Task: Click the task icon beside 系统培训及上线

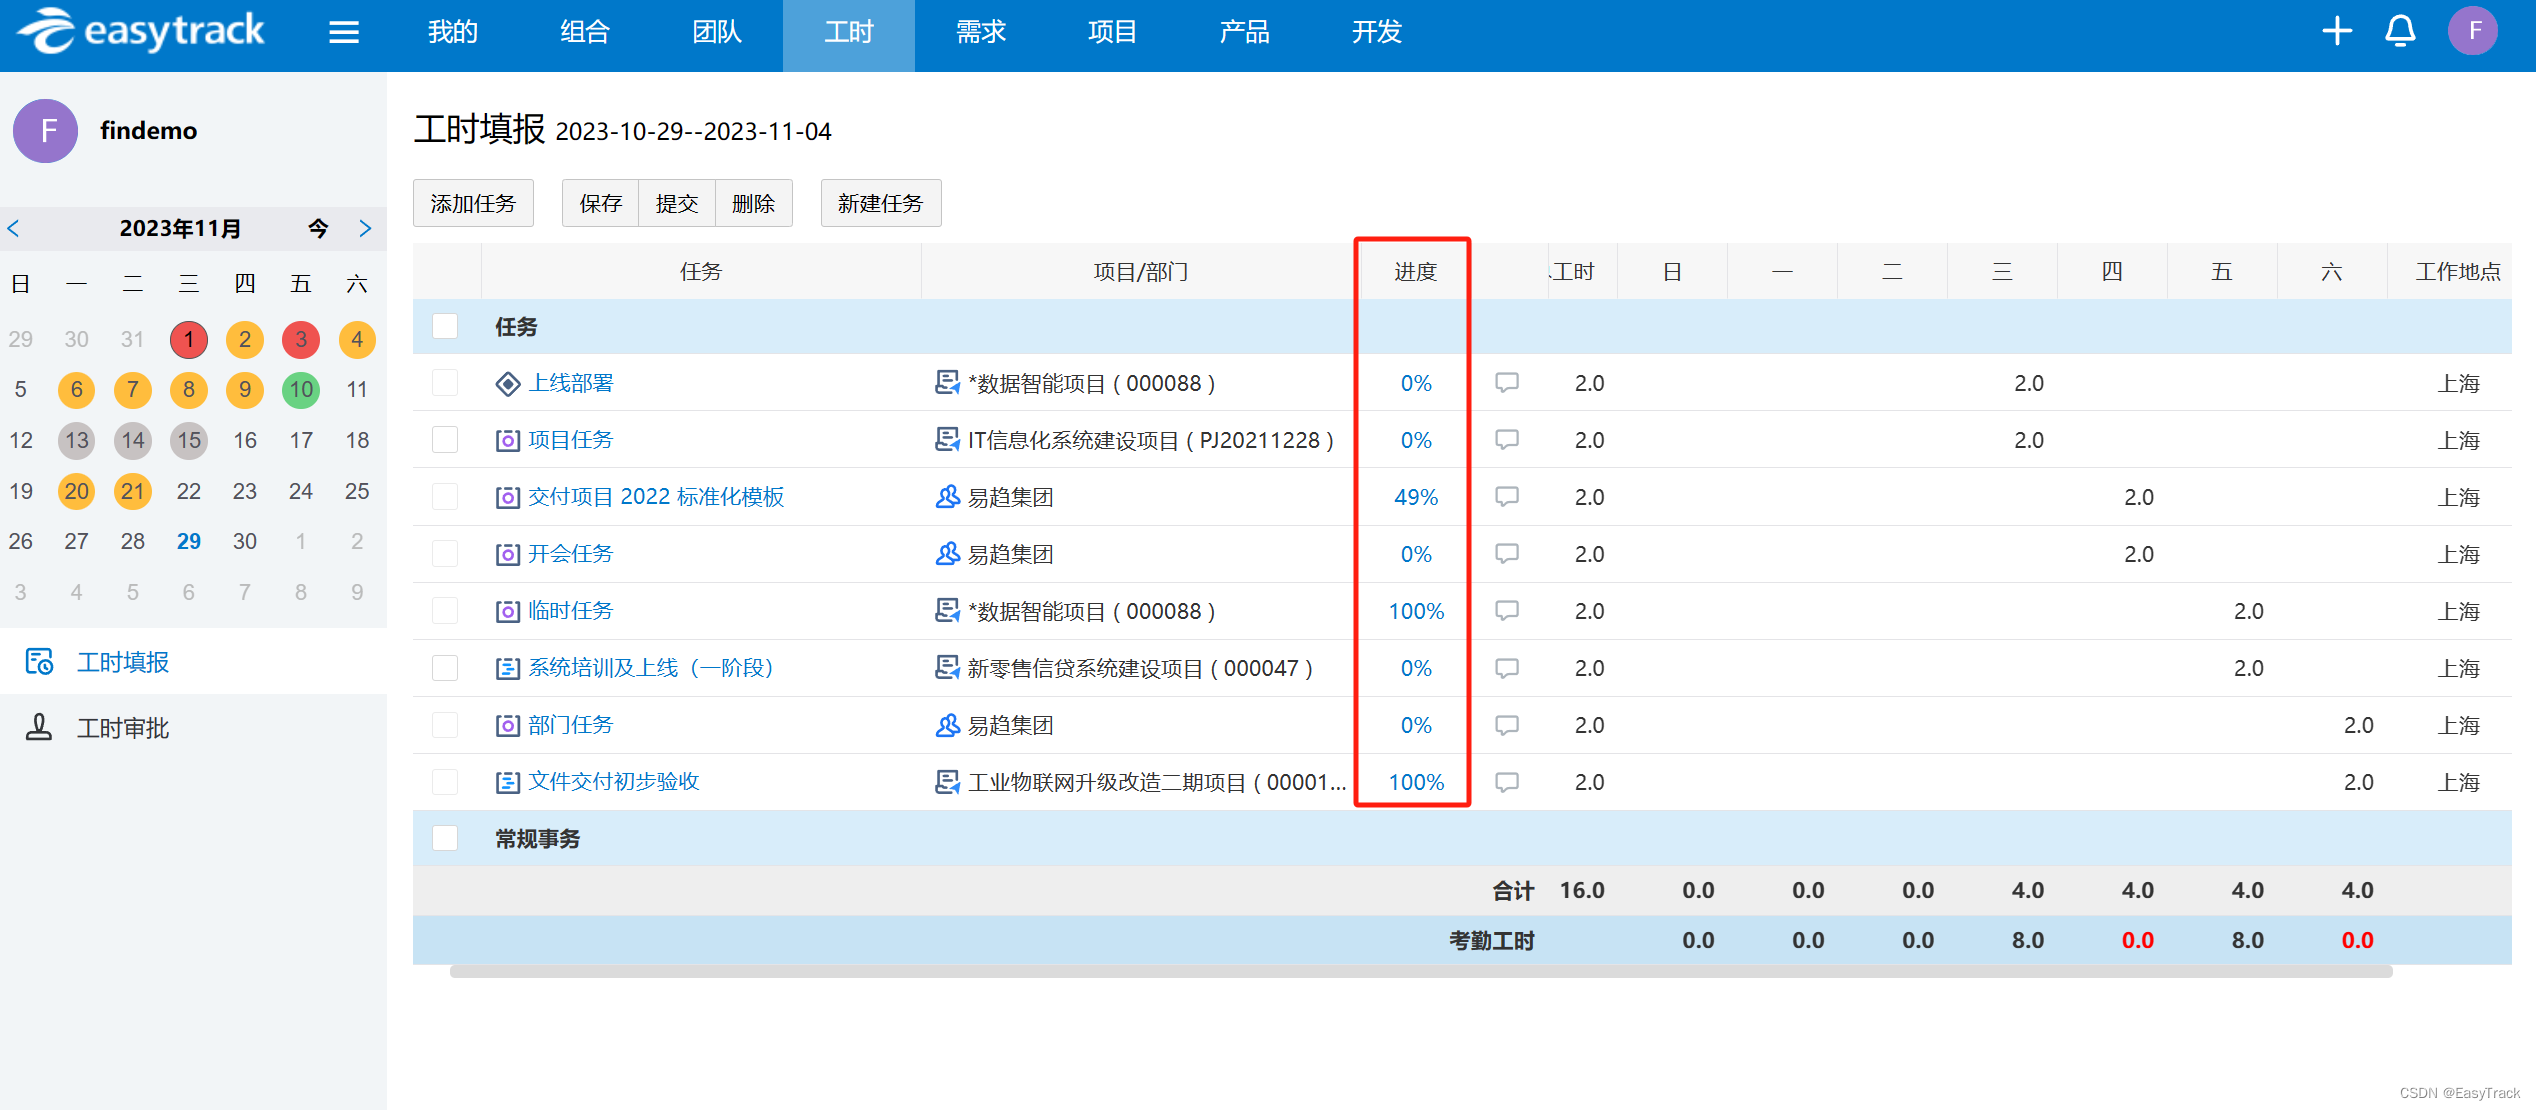Action: tap(508, 669)
